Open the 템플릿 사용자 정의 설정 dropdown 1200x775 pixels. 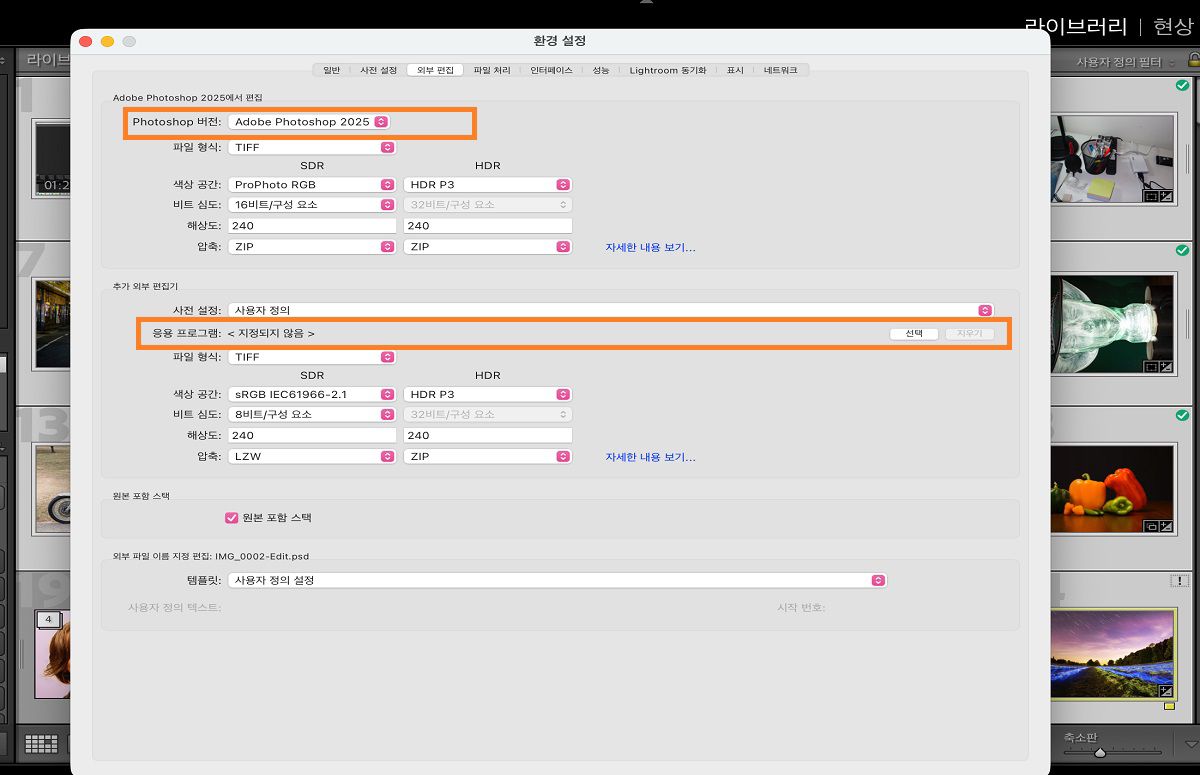(x=557, y=580)
